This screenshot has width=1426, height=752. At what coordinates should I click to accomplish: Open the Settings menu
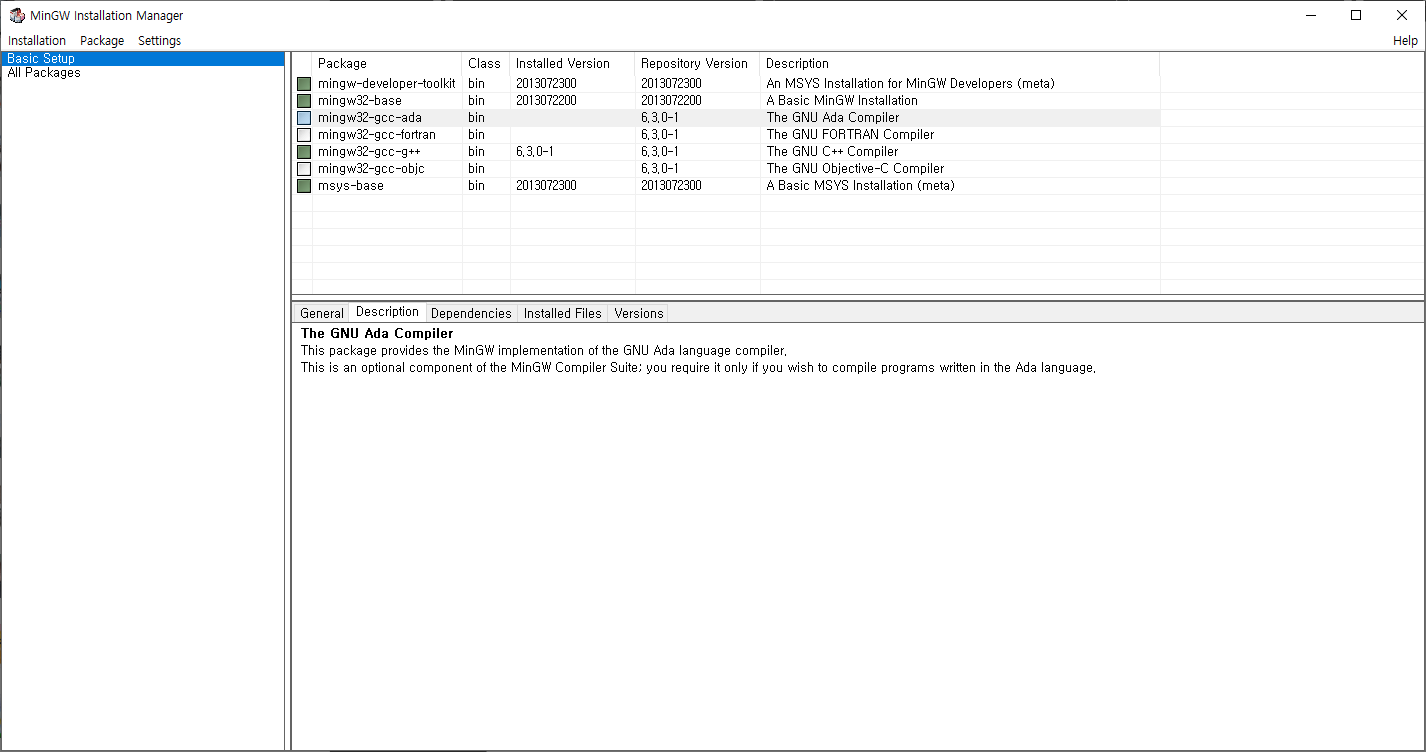click(160, 41)
